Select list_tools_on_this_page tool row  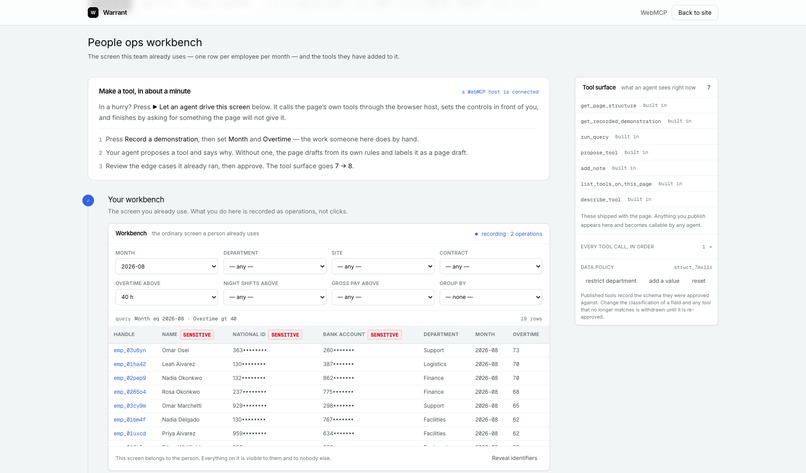tap(646, 184)
